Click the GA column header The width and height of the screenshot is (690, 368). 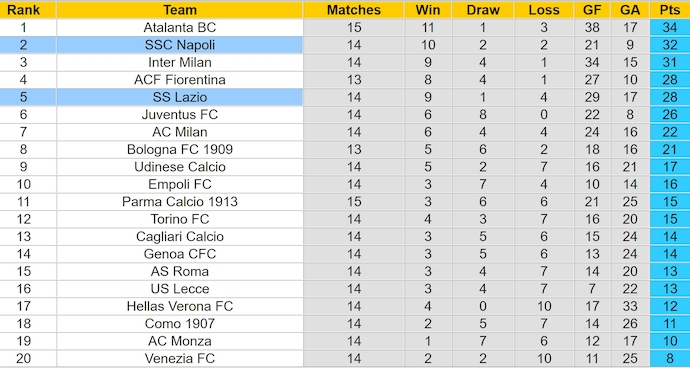coord(630,10)
